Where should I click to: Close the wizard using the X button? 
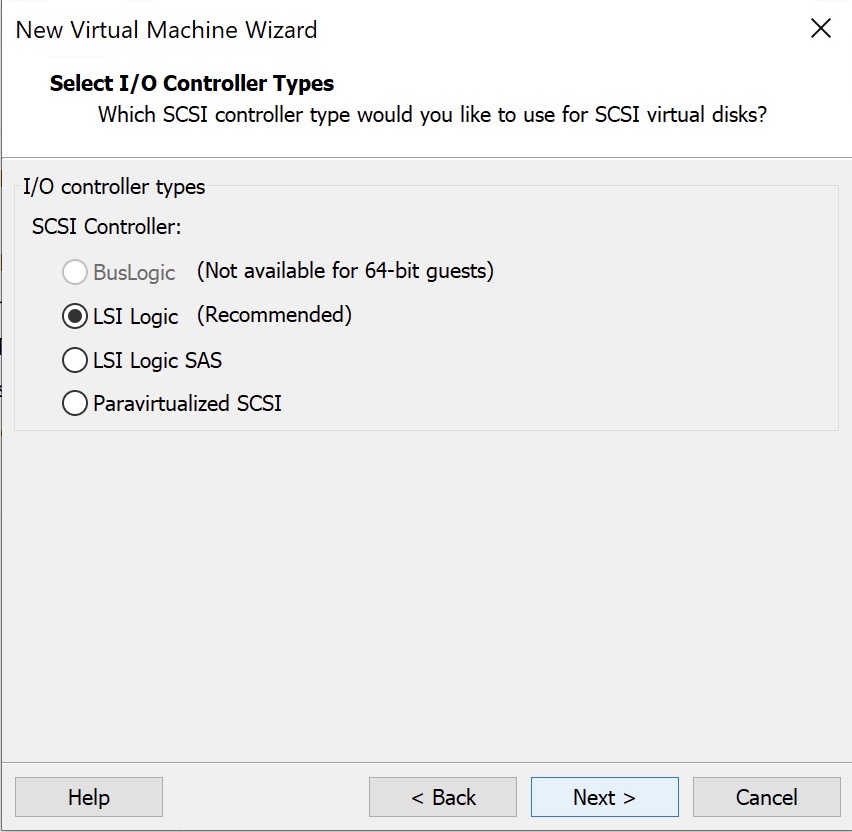tap(820, 29)
